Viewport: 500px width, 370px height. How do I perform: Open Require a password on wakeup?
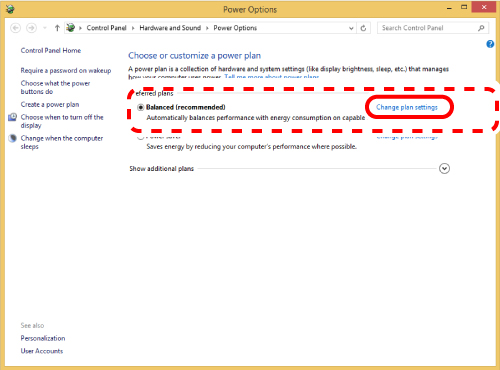pyautogui.click(x=66, y=71)
